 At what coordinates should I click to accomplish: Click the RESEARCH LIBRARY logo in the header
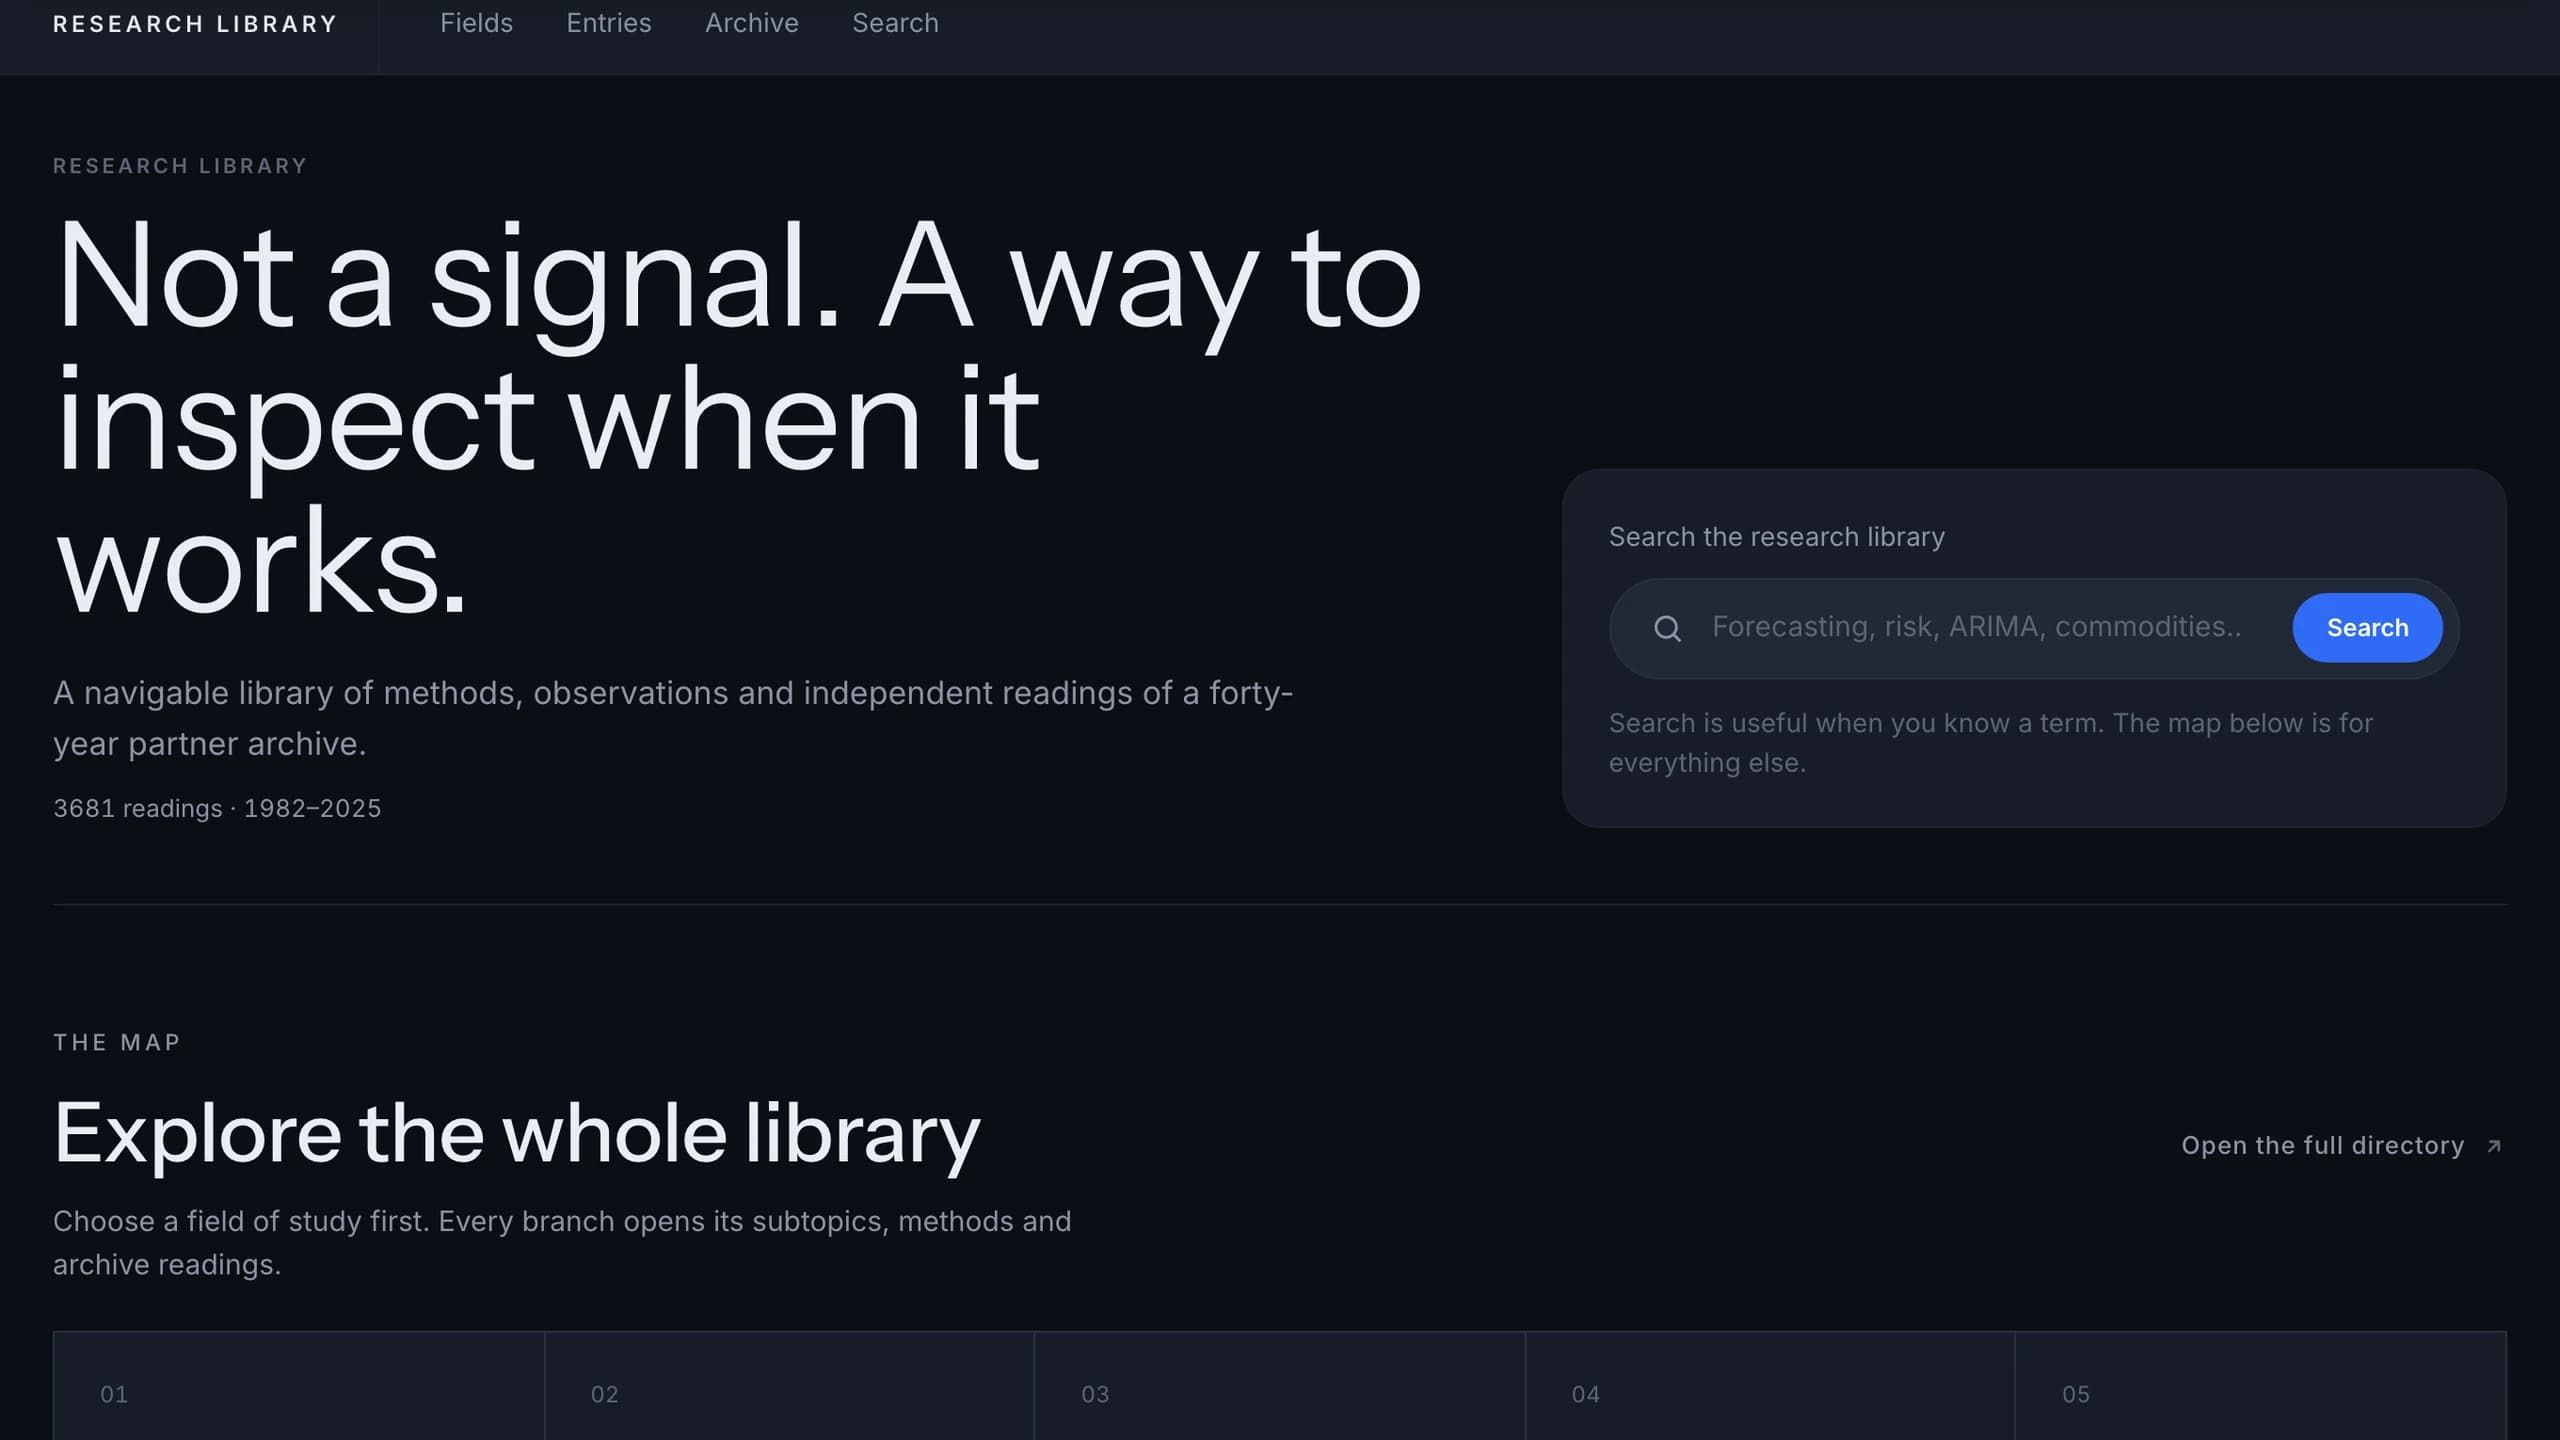(x=195, y=24)
